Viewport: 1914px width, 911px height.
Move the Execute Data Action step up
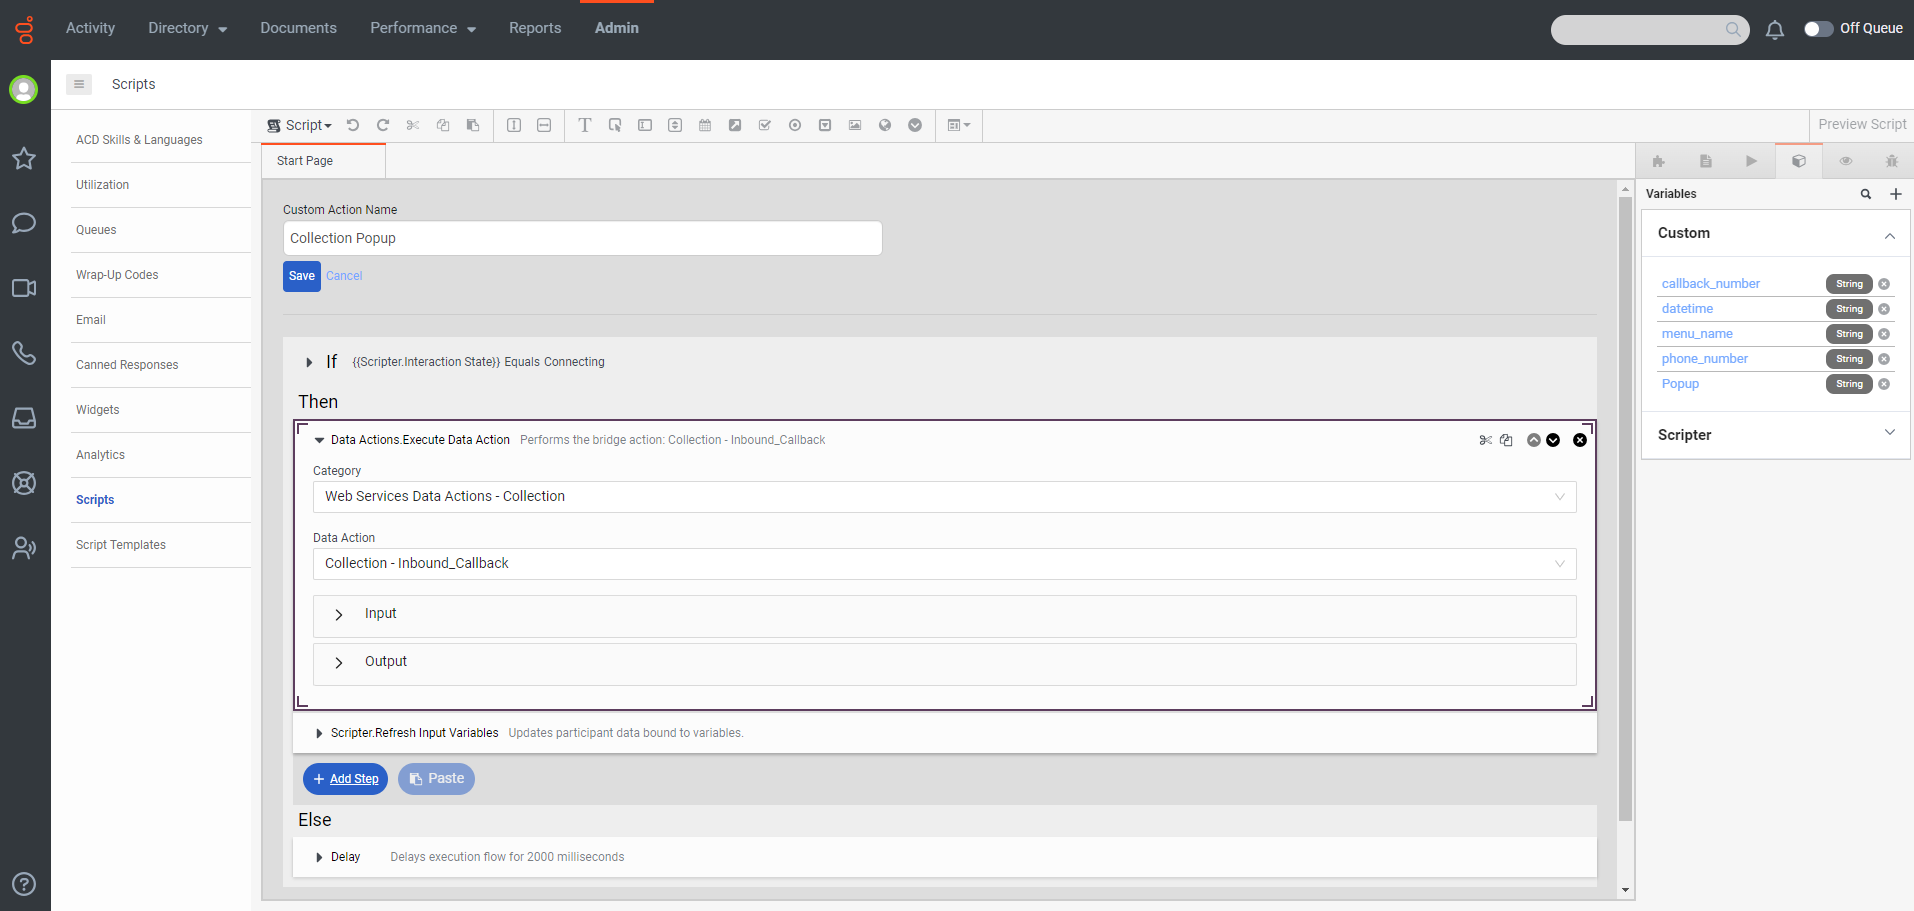(x=1534, y=440)
